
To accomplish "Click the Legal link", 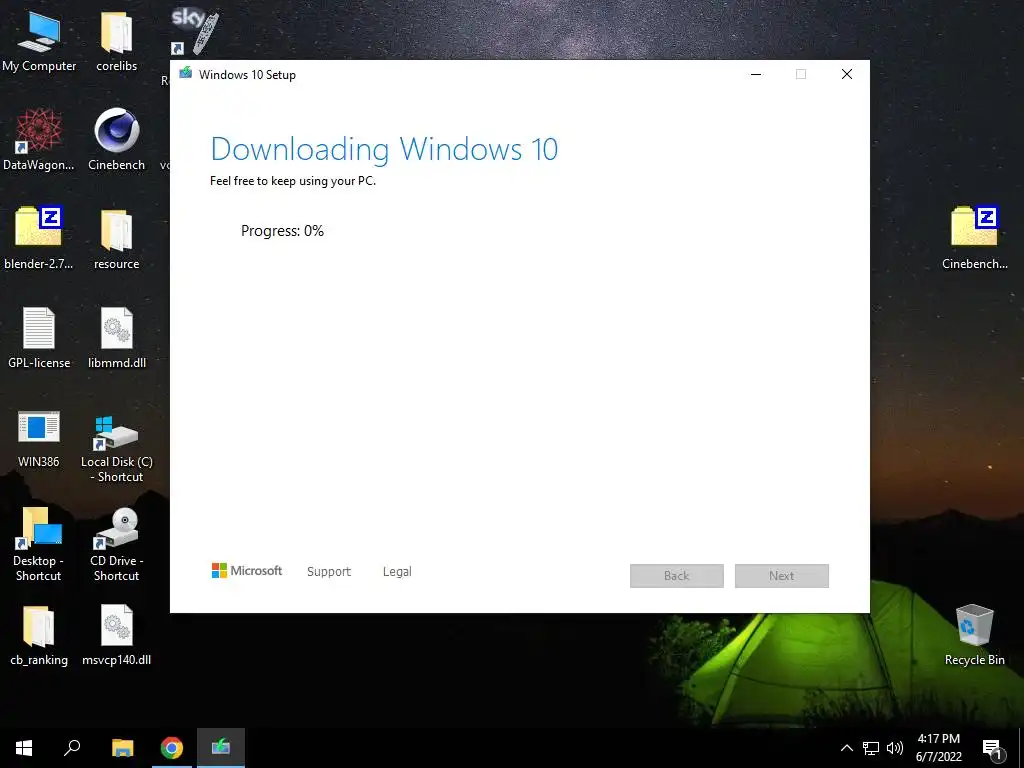I will point(397,571).
